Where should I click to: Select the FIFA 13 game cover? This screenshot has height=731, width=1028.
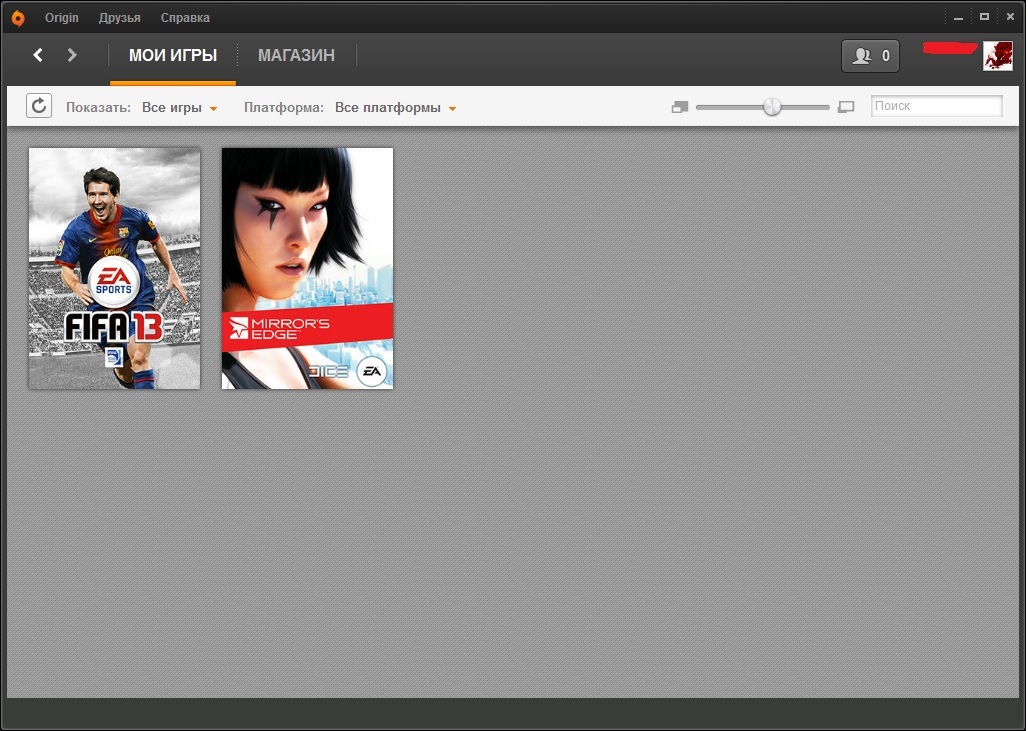[115, 268]
